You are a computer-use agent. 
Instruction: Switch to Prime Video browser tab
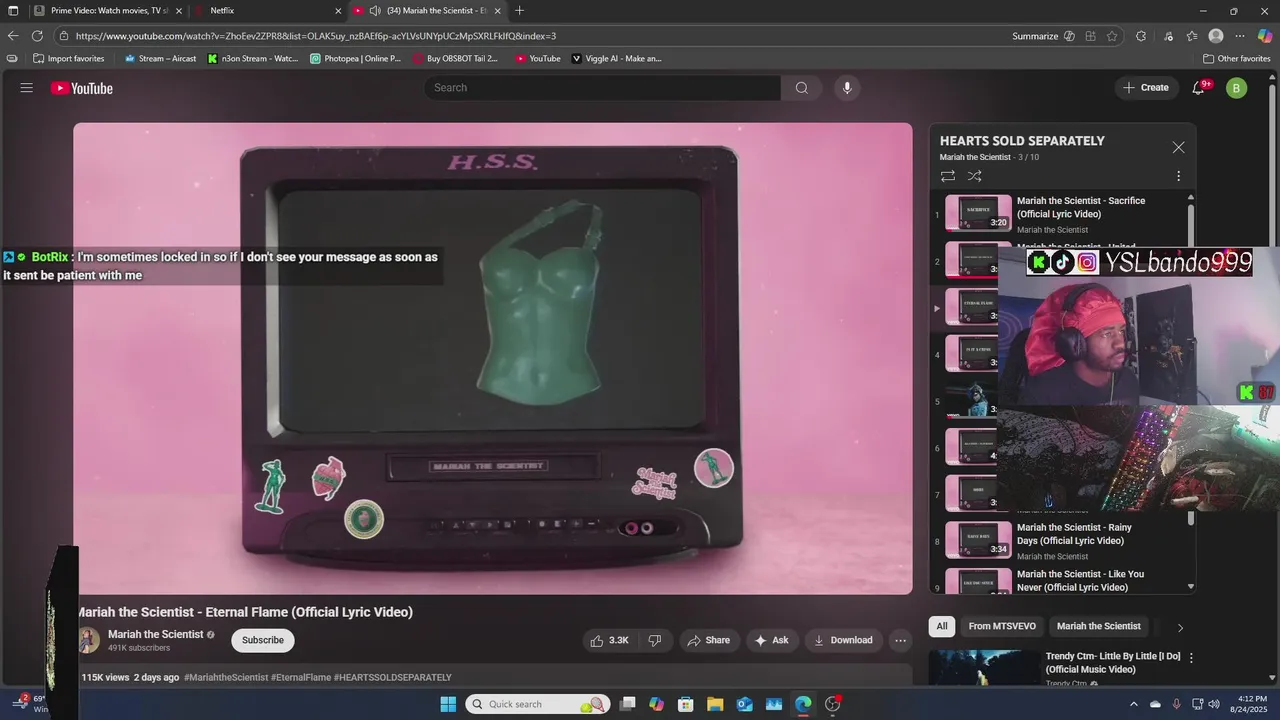tap(108, 10)
